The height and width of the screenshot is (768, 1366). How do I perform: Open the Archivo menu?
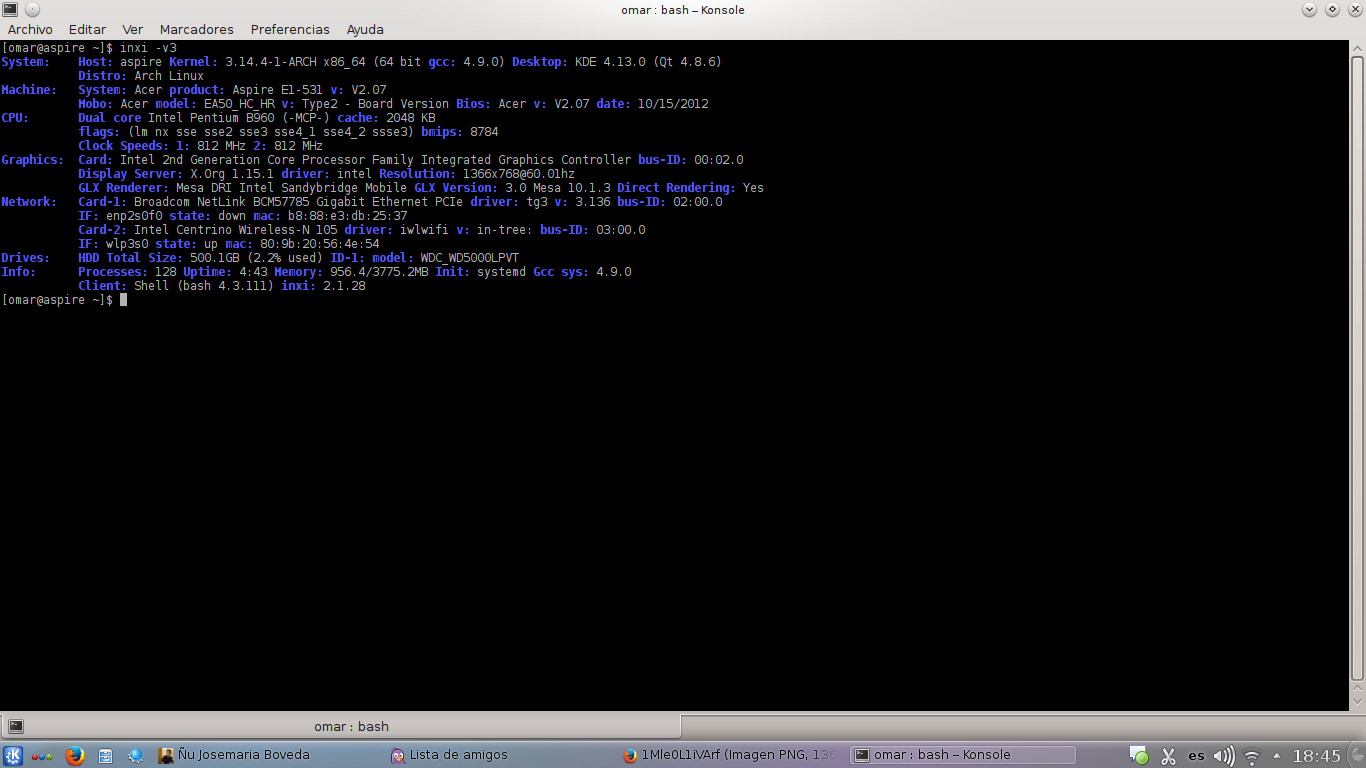30,29
